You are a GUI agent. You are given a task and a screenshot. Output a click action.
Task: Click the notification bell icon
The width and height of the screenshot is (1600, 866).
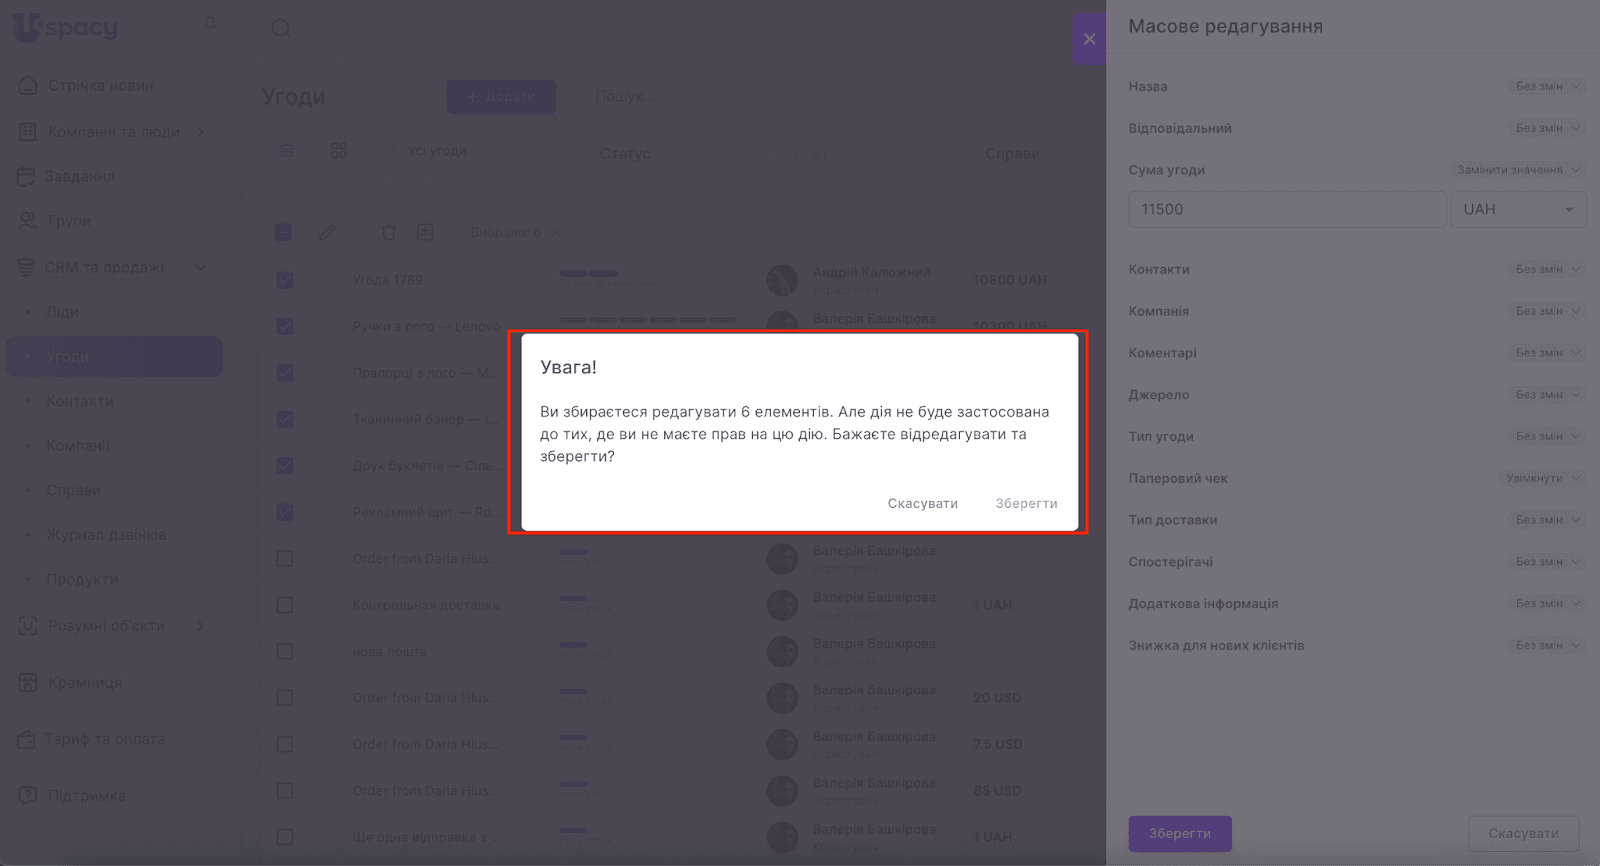pos(210,23)
